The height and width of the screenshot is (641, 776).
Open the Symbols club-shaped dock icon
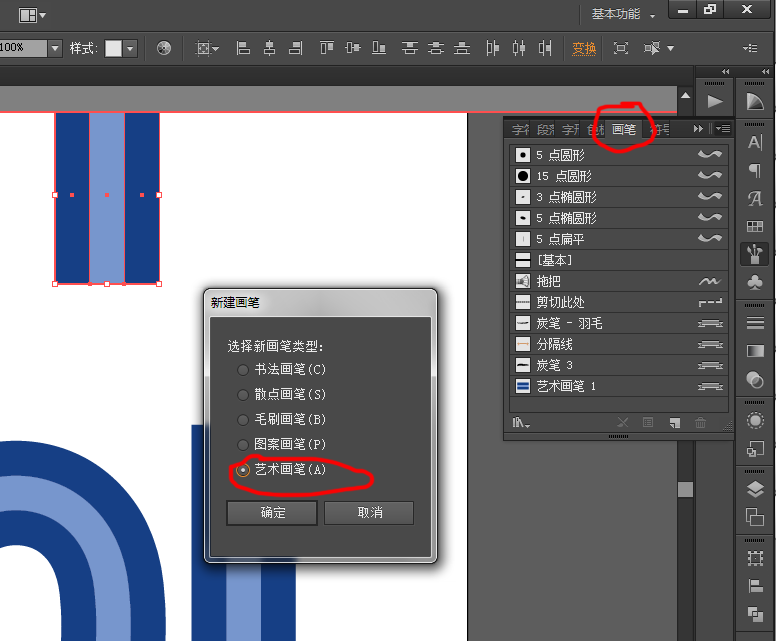click(755, 282)
